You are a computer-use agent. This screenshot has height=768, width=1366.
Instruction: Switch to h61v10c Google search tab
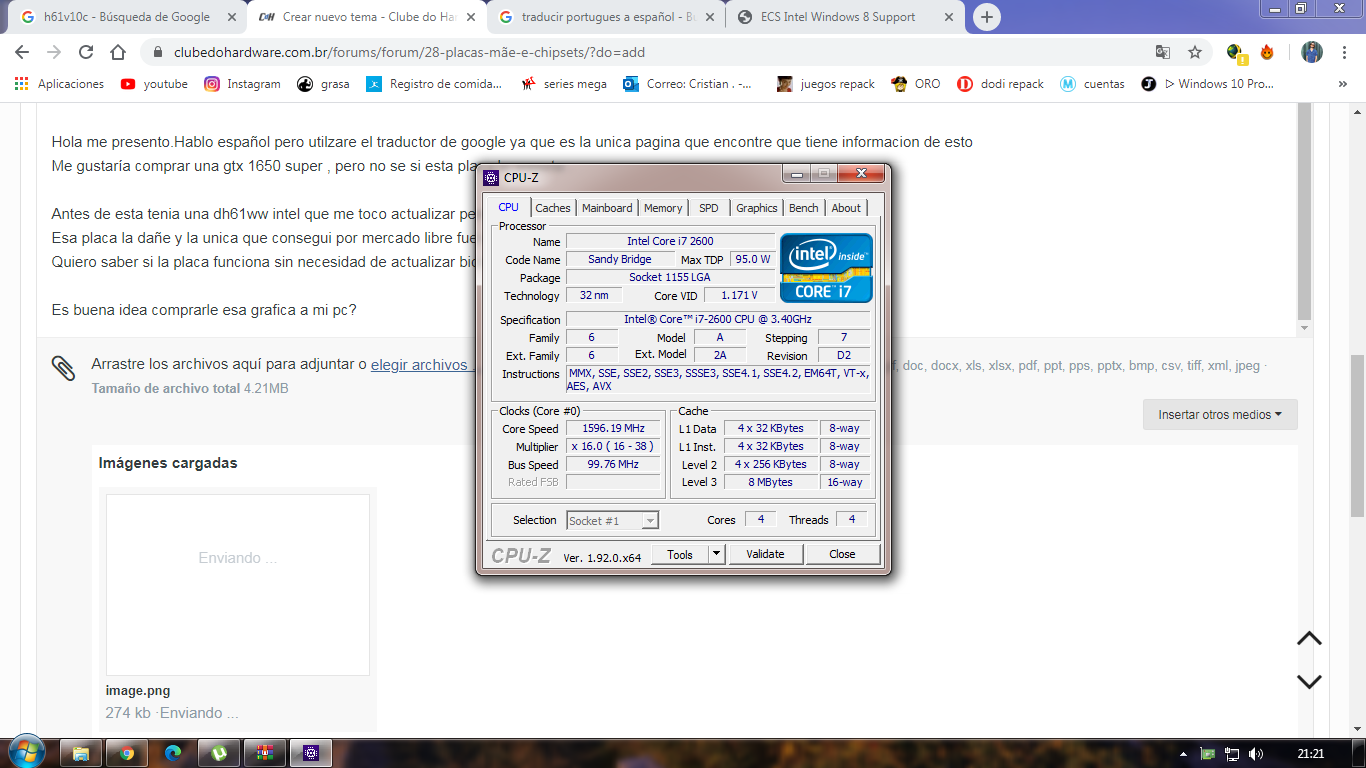[x=125, y=17]
